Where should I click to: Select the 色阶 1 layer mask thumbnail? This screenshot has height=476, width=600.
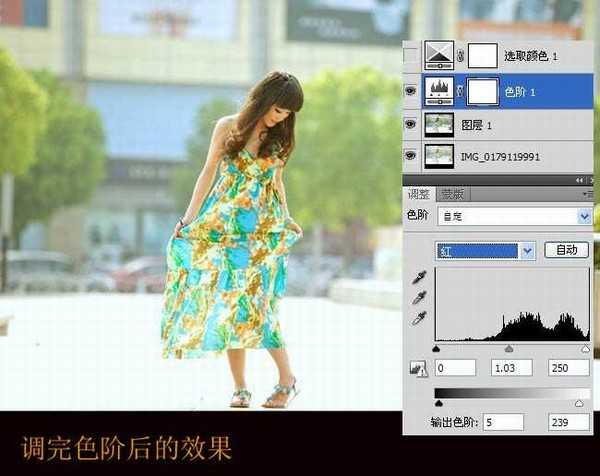(483, 91)
